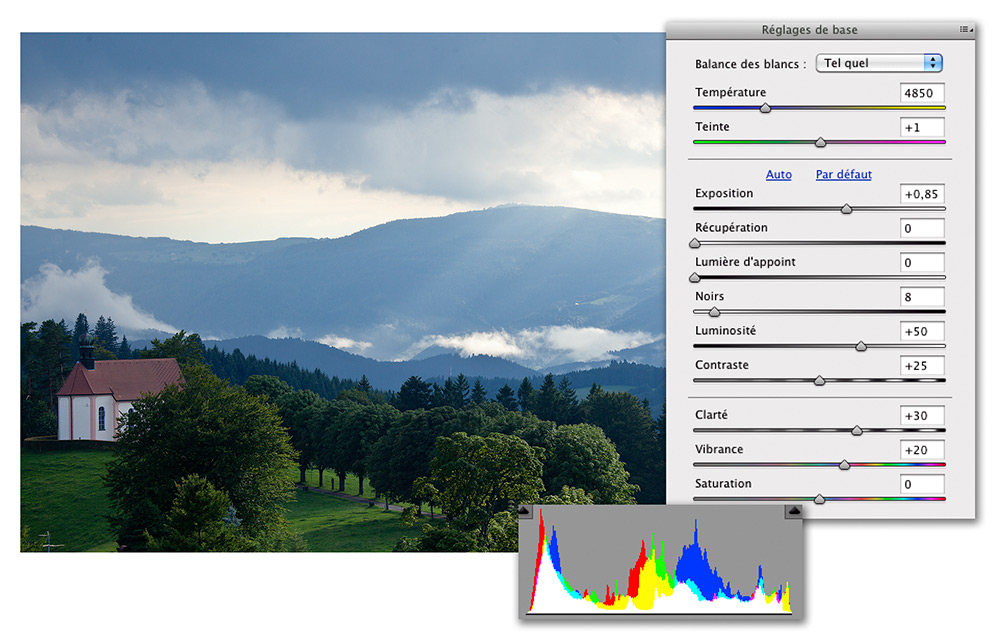This screenshot has width=1000, height=642.
Task: Click the landscape photo preview
Action: (x=343, y=292)
